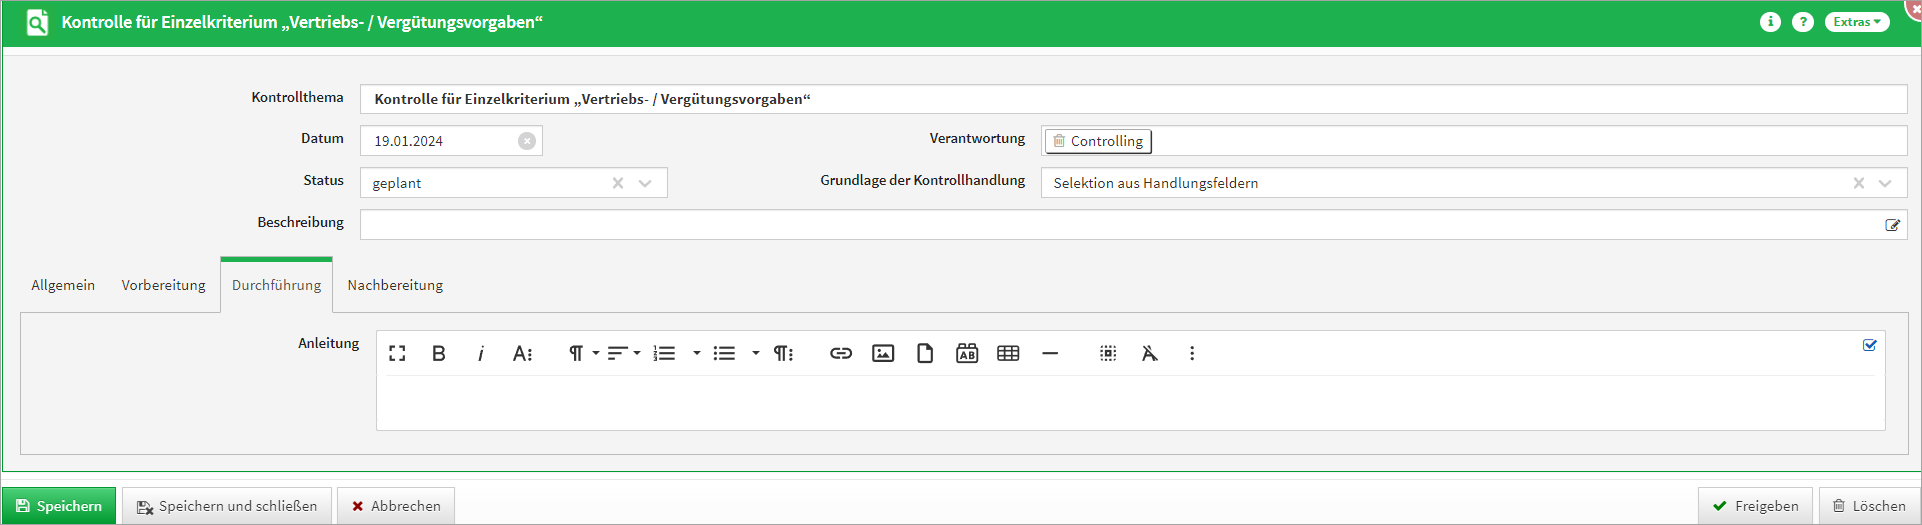Apply italic formatting in the editor
Viewport: 1922px width, 525px height.
tap(481, 353)
